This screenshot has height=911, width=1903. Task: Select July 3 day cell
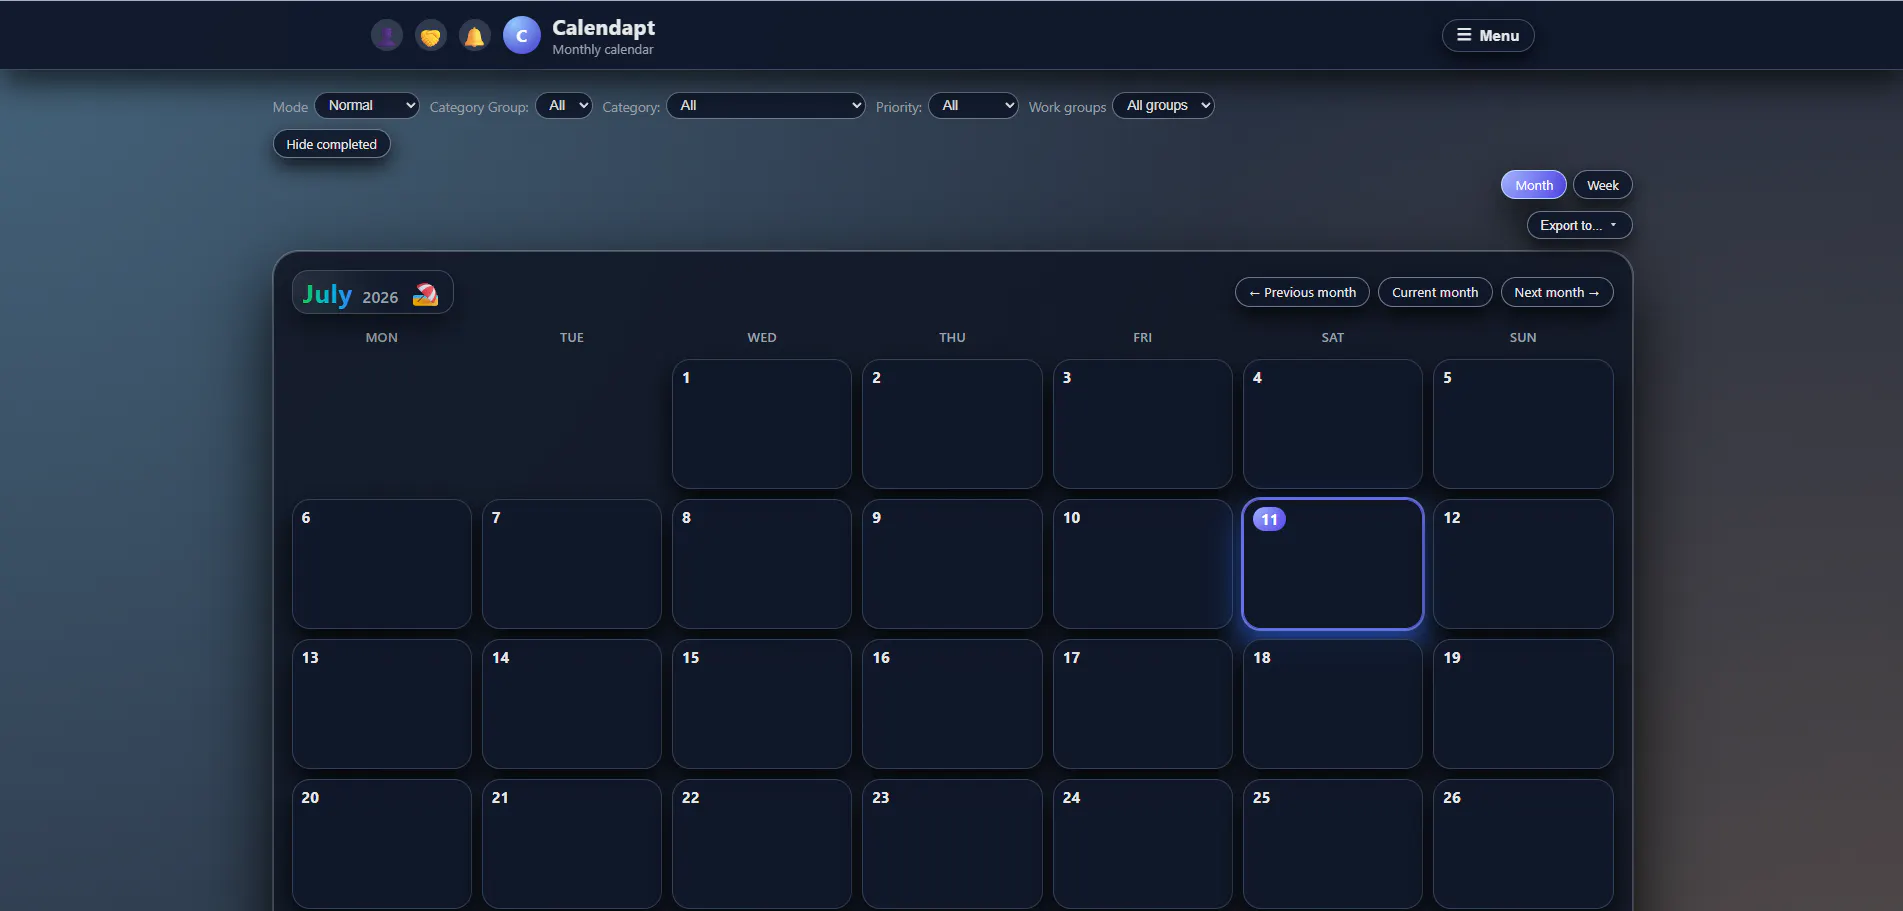point(1142,424)
